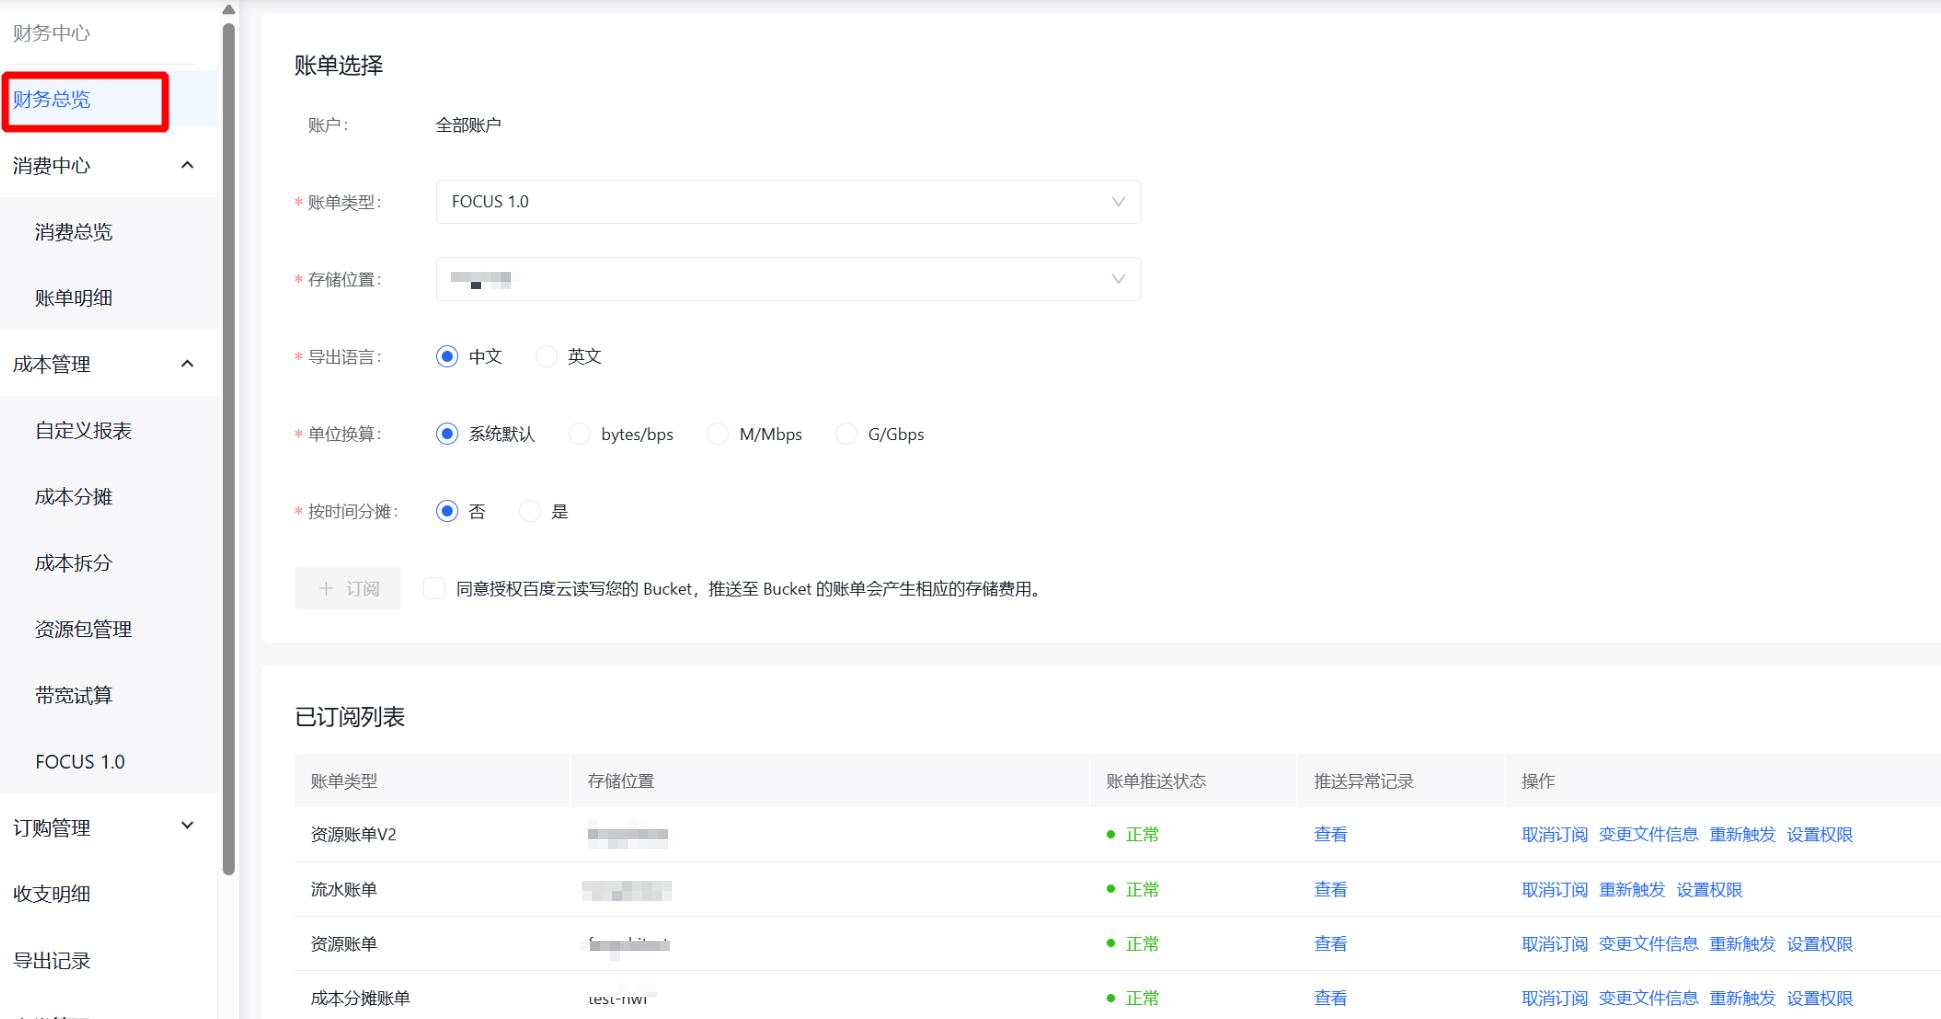This screenshot has width=1941, height=1019.
Task: Click 变更文件信息 for 资源账单 row
Action: [1648, 944]
